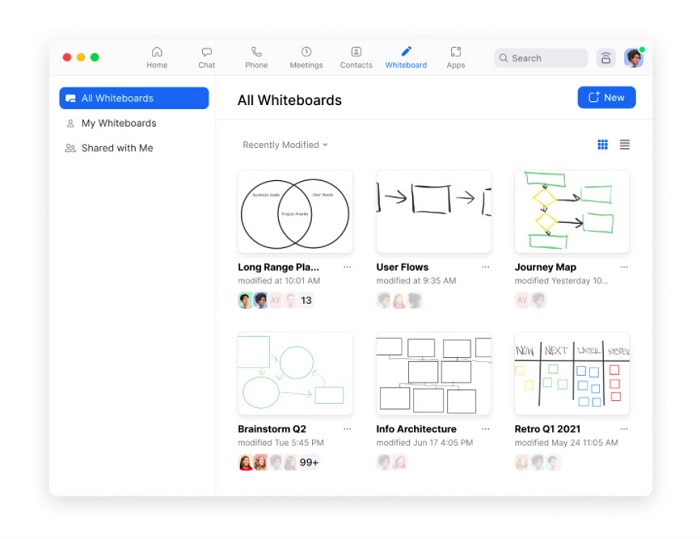Click the screen share icon beside search
700x539 pixels.
click(606, 58)
